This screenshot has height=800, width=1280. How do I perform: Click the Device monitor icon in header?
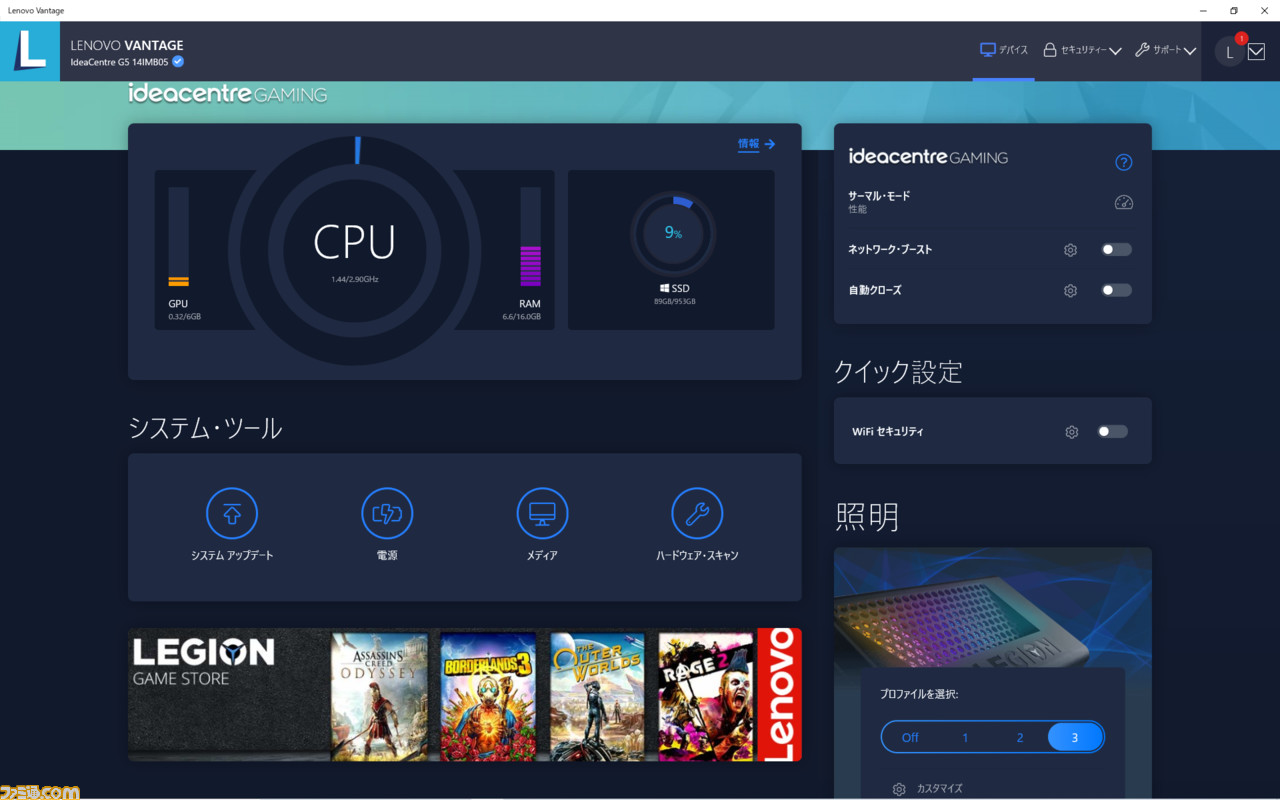[x=987, y=49]
